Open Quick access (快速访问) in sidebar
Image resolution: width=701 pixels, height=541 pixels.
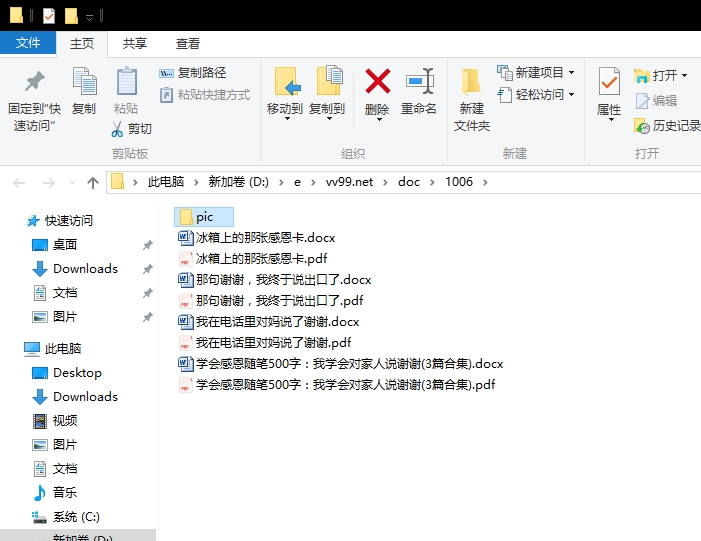pos(60,221)
